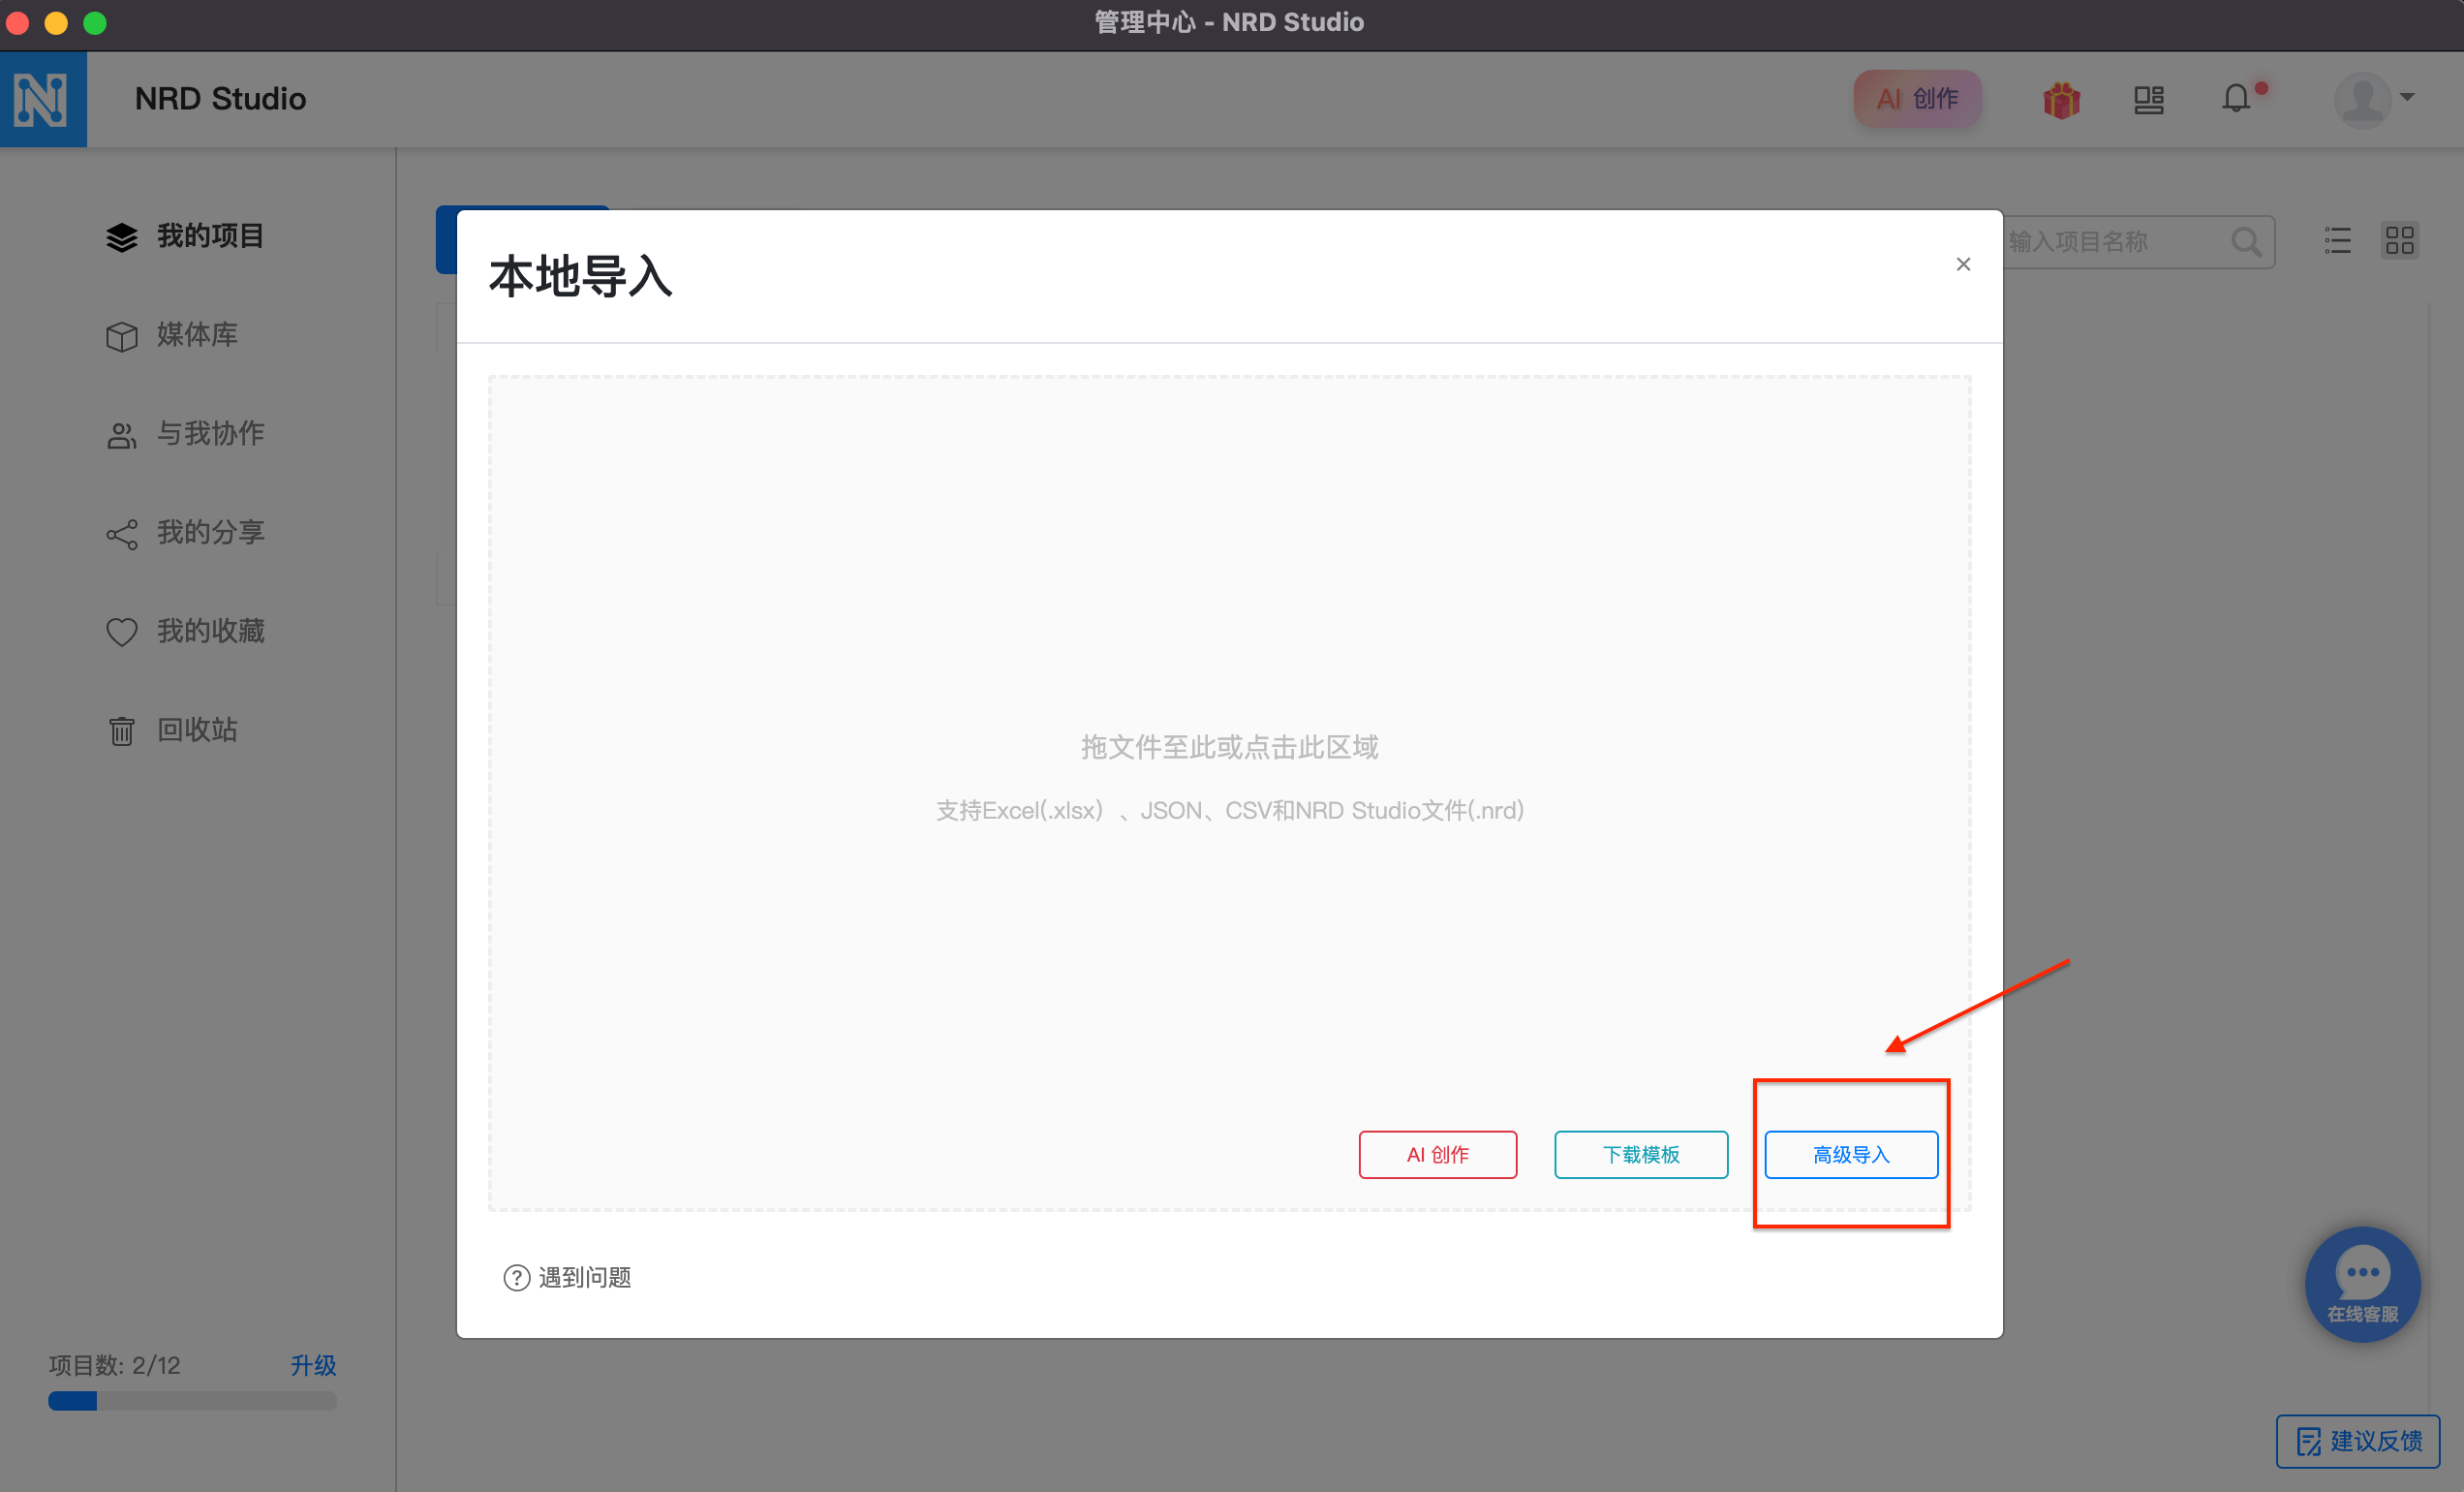The height and width of the screenshot is (1492, 2464).
Task: Click the 下载模板 button
Action: [1641, 1154]
